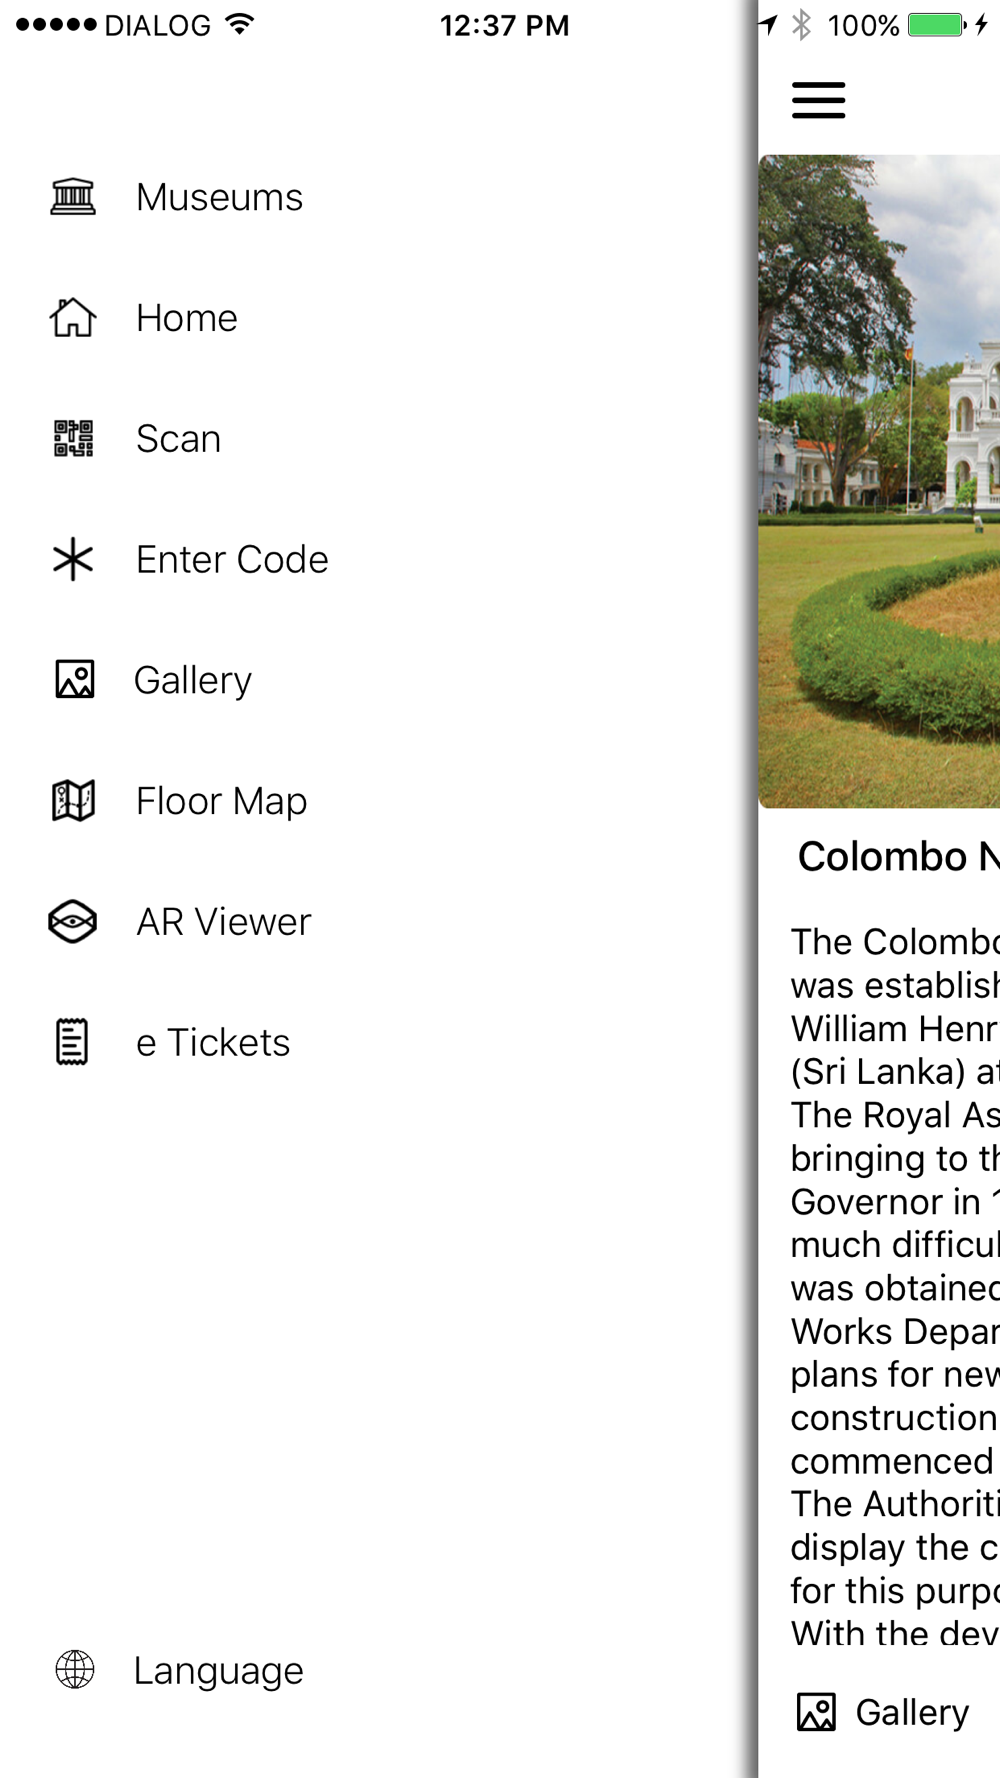Viewport: 1000px width, 1778px height.
Task: Choose the Enter Code menu label
Action: 232,559
